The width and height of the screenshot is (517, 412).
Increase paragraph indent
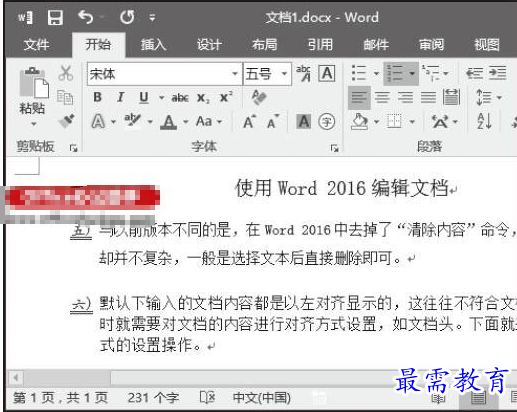pyautogui.click(x=498, y=73)
